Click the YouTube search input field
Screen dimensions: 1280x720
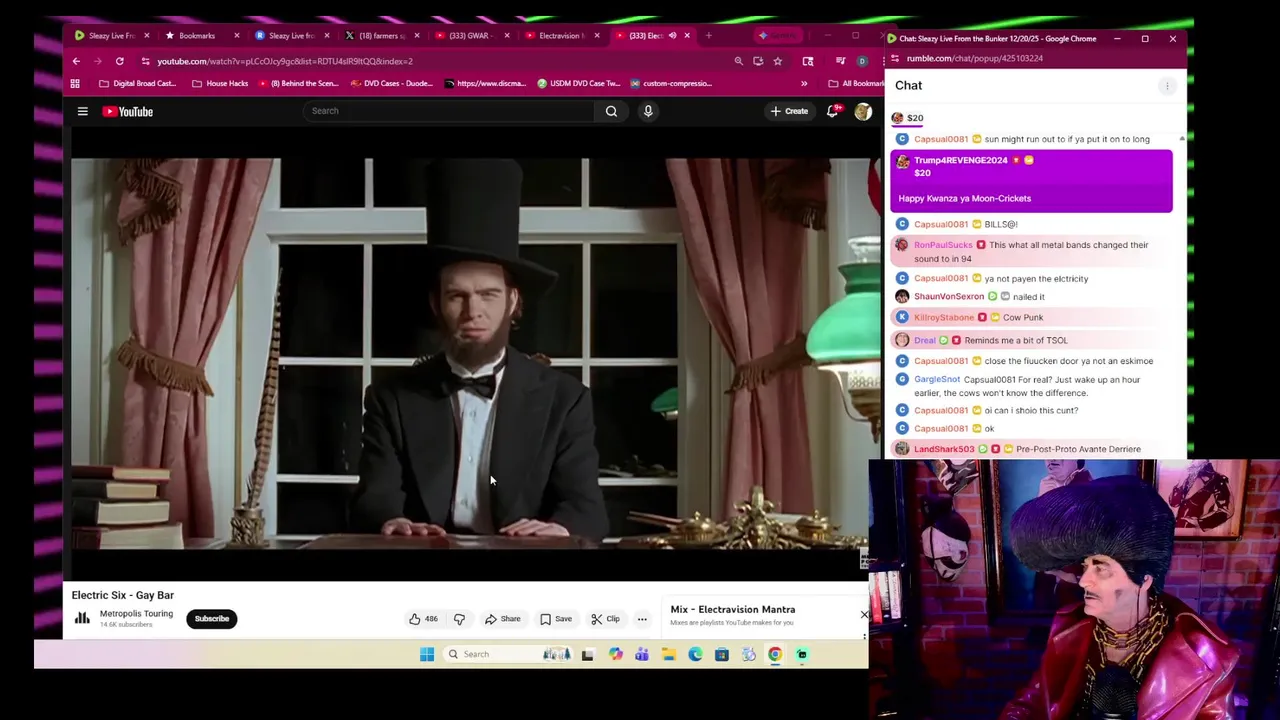point(449,111)
